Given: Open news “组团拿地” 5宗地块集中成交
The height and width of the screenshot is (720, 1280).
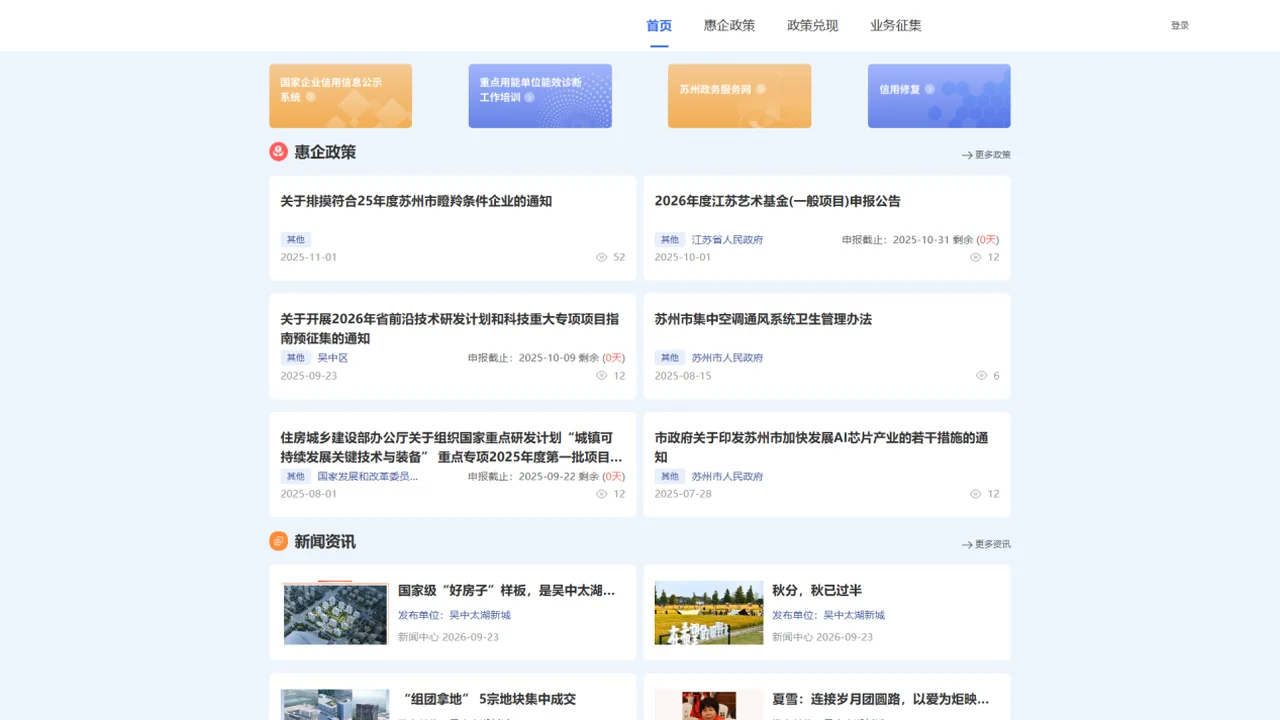Looking at the screenshot, I should point(489,699).
